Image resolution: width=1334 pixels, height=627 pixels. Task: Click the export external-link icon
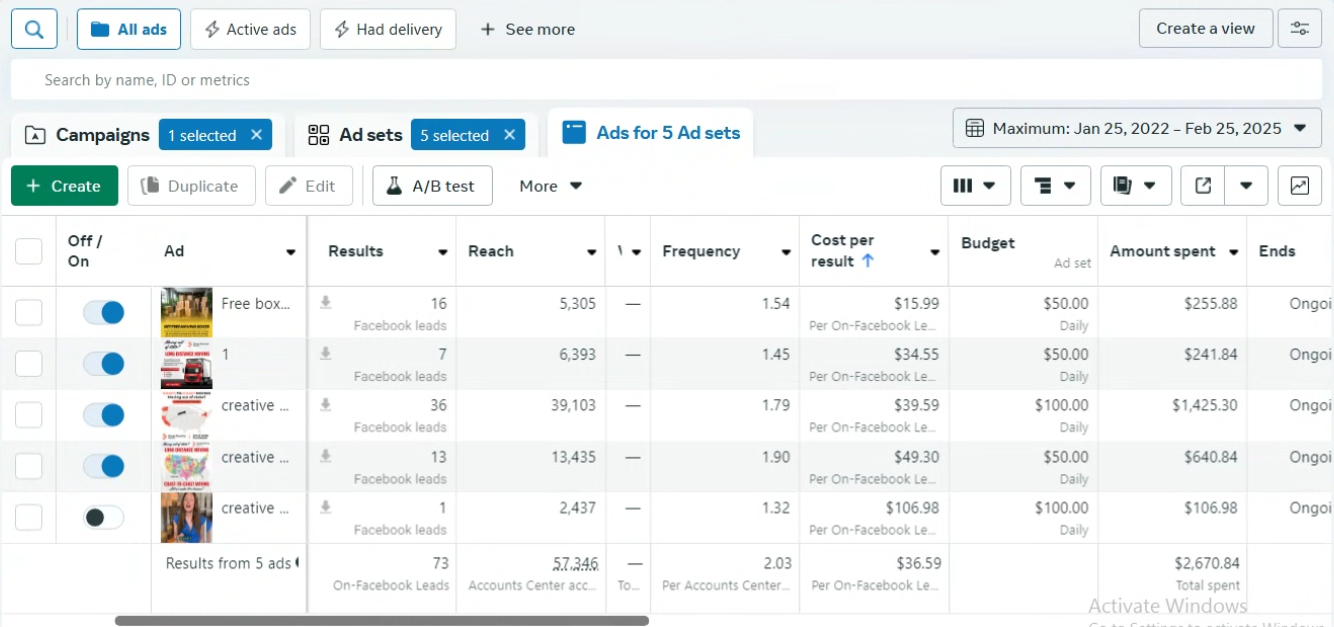1203,186
